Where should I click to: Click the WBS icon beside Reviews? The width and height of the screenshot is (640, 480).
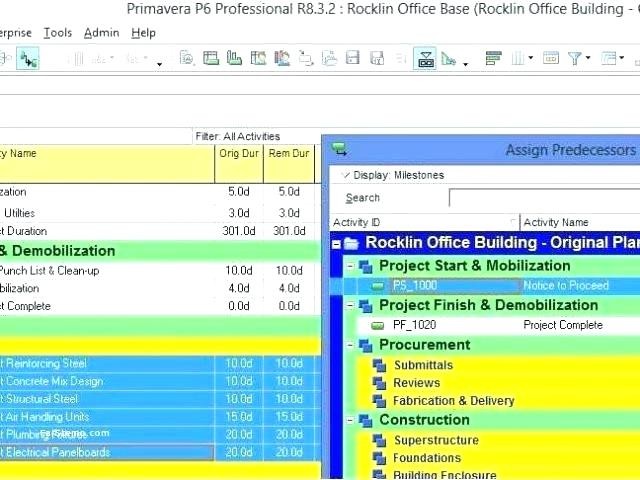380,383
